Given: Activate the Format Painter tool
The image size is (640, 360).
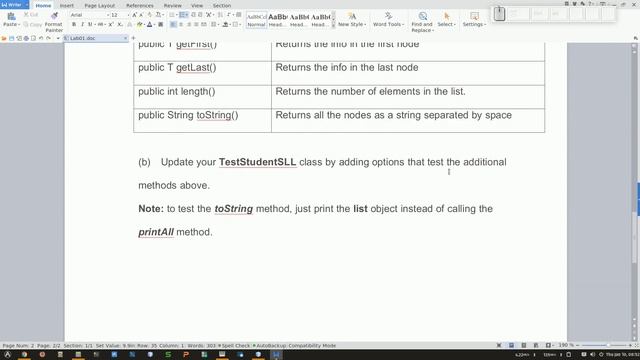Looking at the screenshot, I should coord(54,22).
